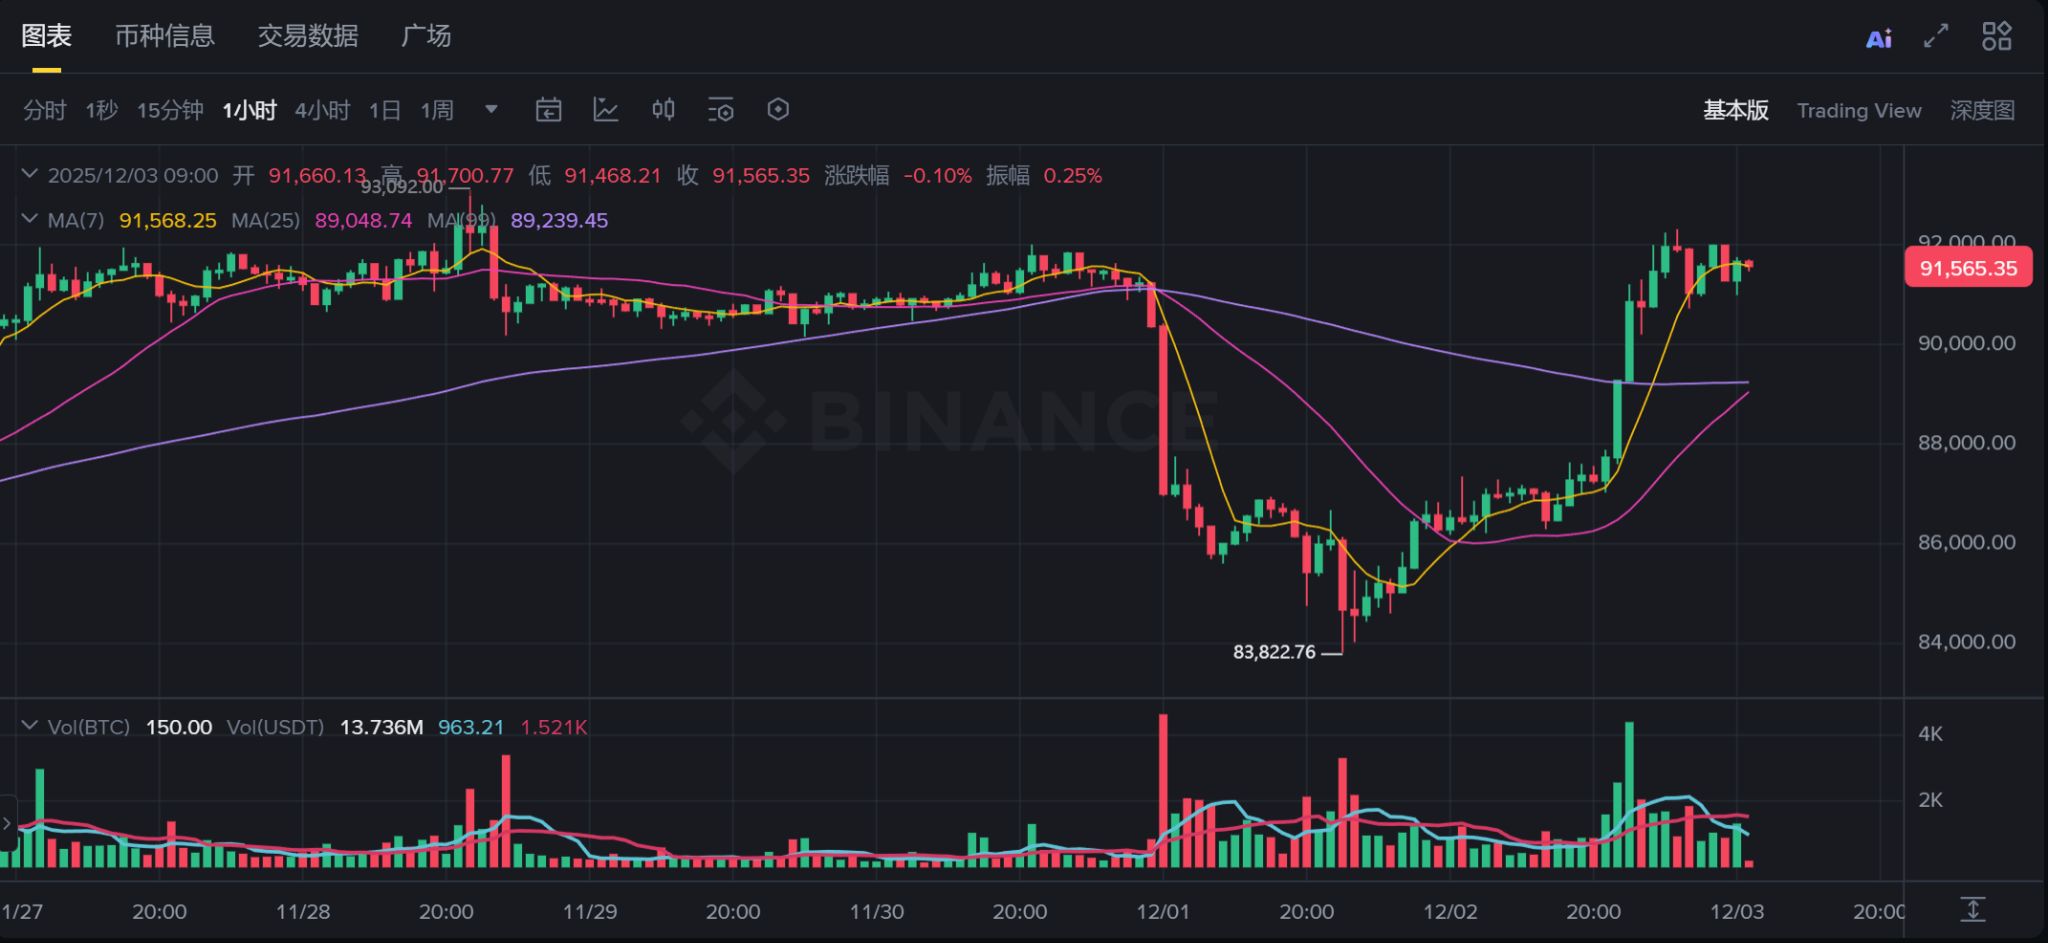Viewport: 2048px width, 943px height.
Task: Collapse the Vol(BTC) volume panel
Action: [x=30, y=727]
